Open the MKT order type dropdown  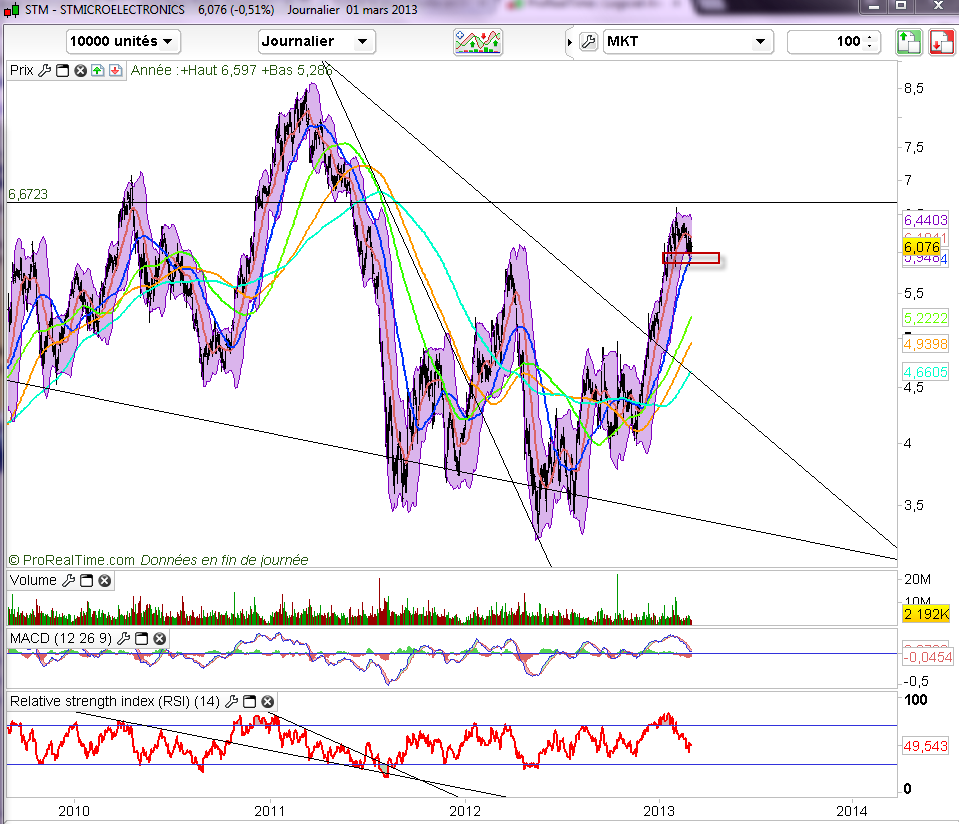tap(688, 42)
